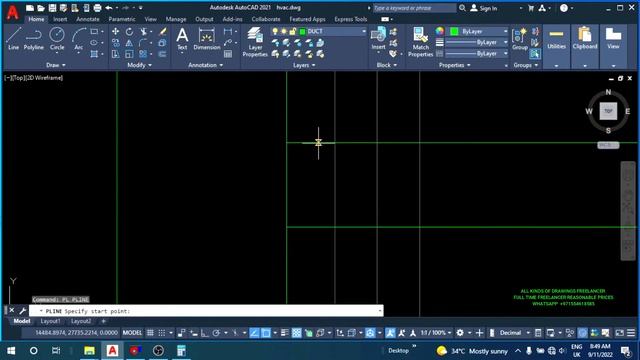
Task: Toggle 2D object snap button
Action: (x=266, y=333)
